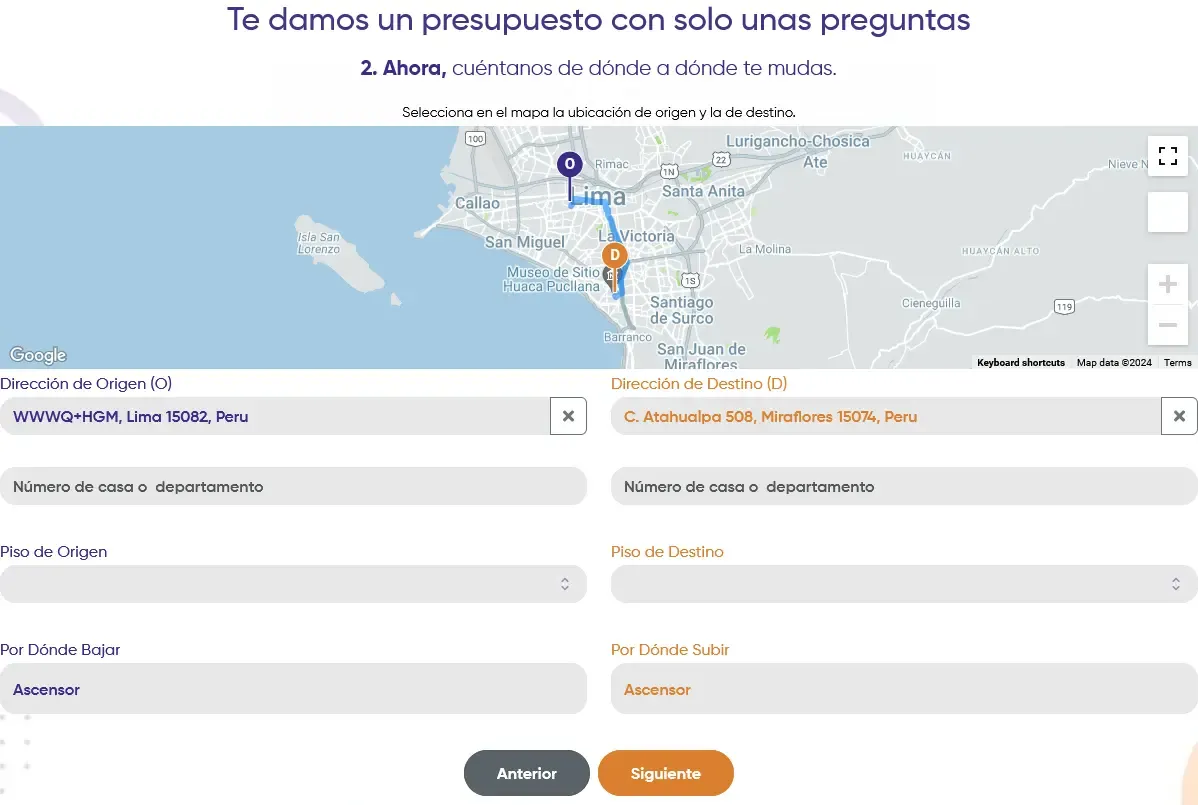1198x805 pixels.
Task: Open the Piso de Origen dropdown
Action: [293, 584]
